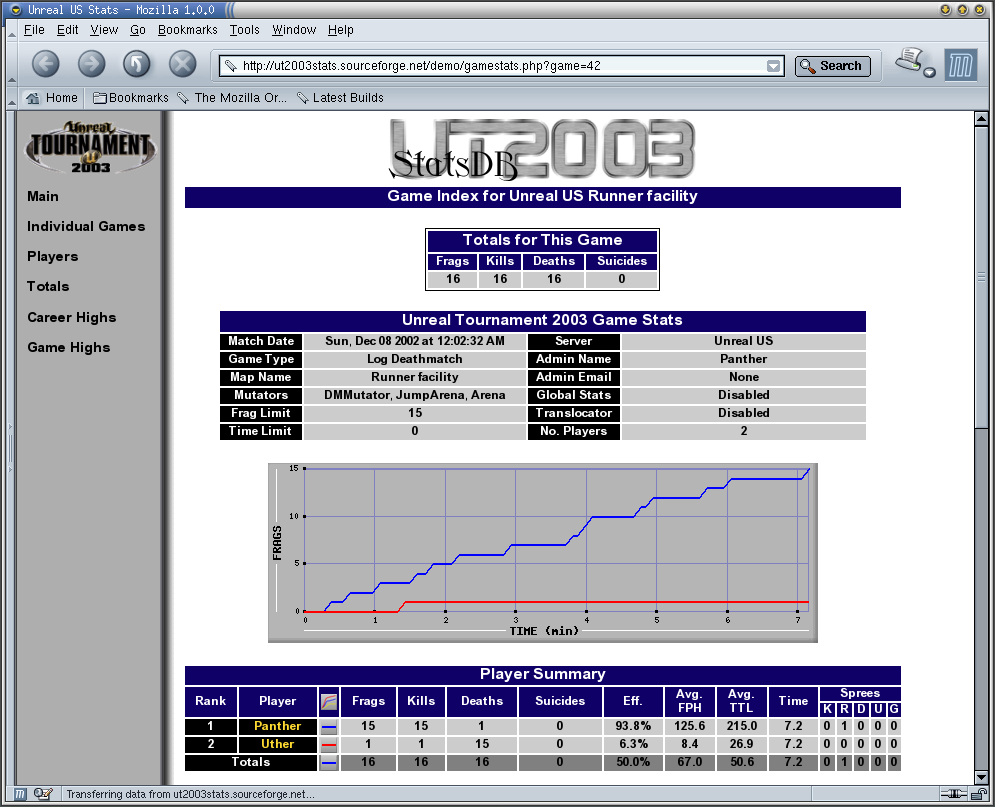This screenshot has height=807, width=995.
Task: Click the Totals row blue line swatch
Action: click(329, 763)
